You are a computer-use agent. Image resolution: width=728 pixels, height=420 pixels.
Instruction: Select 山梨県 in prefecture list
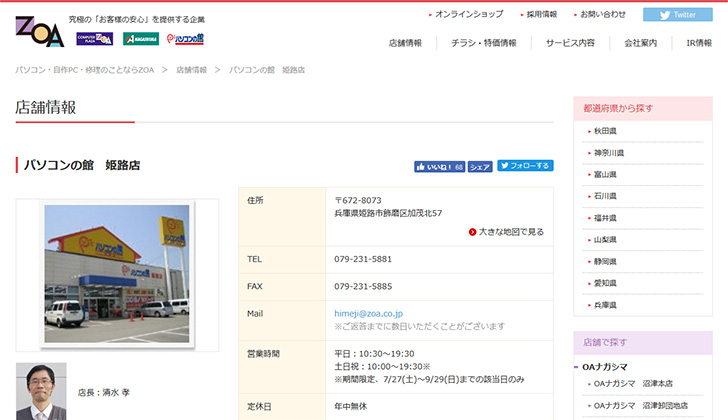pyautogui.click(x=605, y=240)
